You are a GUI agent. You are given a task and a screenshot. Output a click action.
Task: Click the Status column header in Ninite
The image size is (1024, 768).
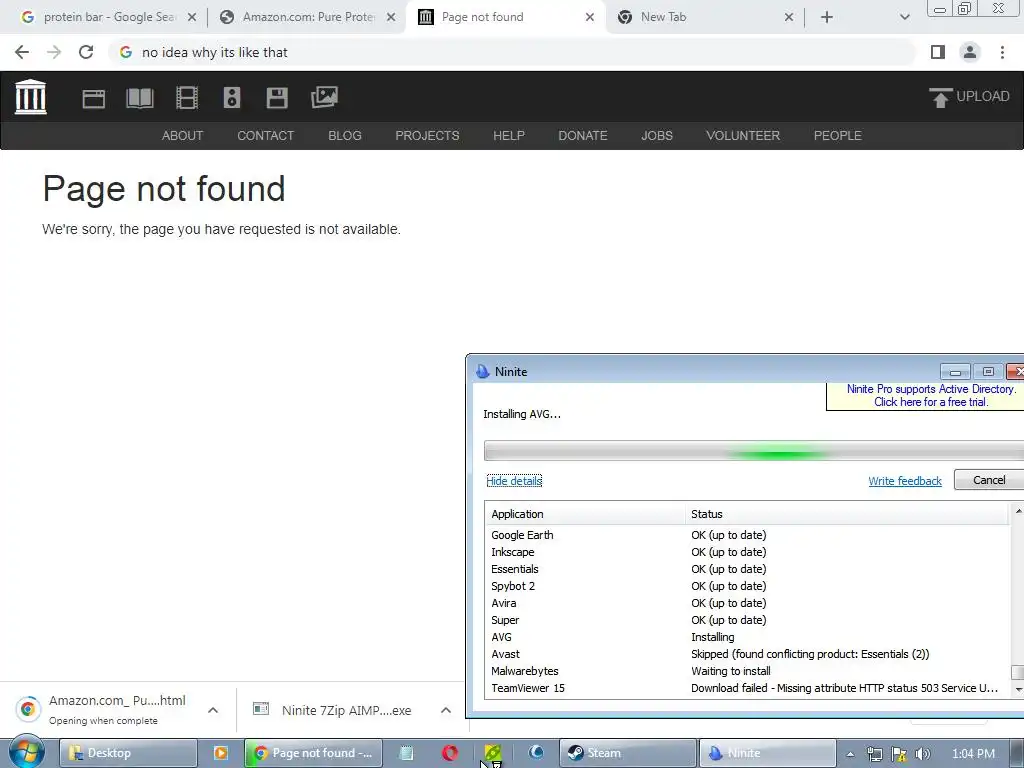point(847,514)
